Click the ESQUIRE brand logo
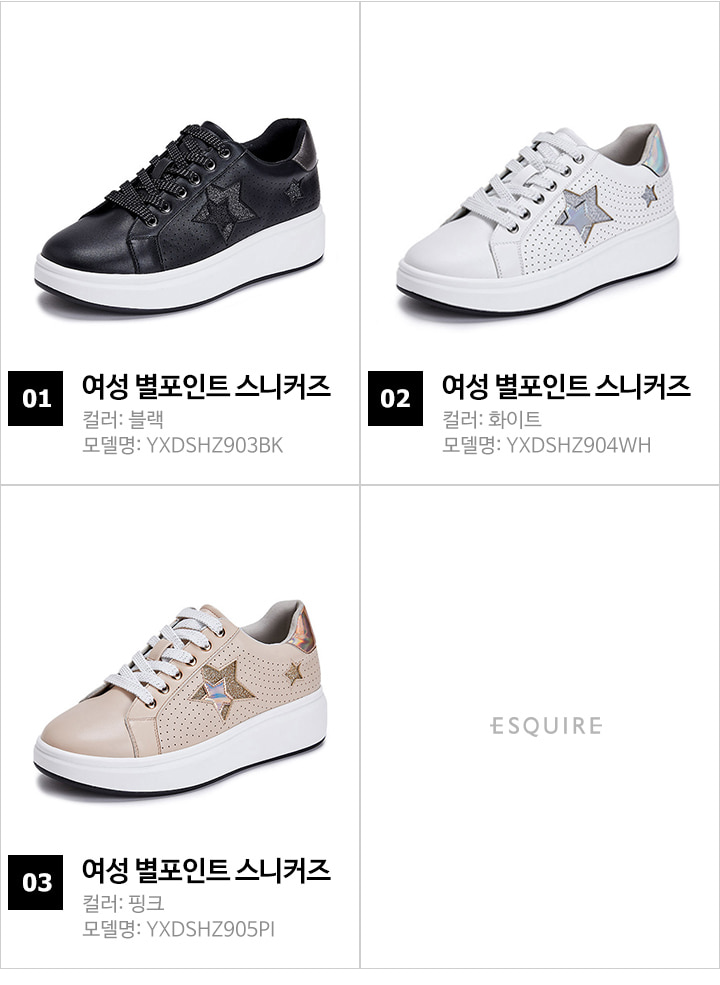The height and width of the screenshot is (985, 720). 546,726
